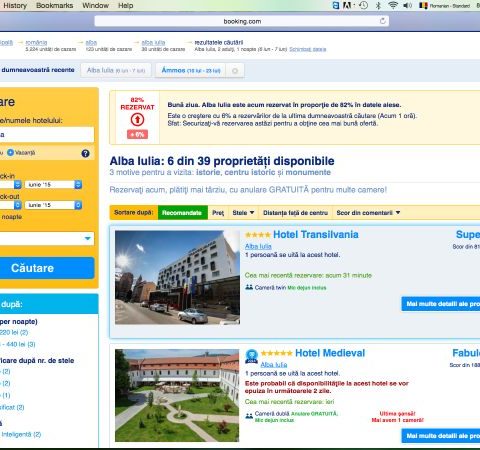
Task: Click the destination name input field
Action: (x=47, y=135)
